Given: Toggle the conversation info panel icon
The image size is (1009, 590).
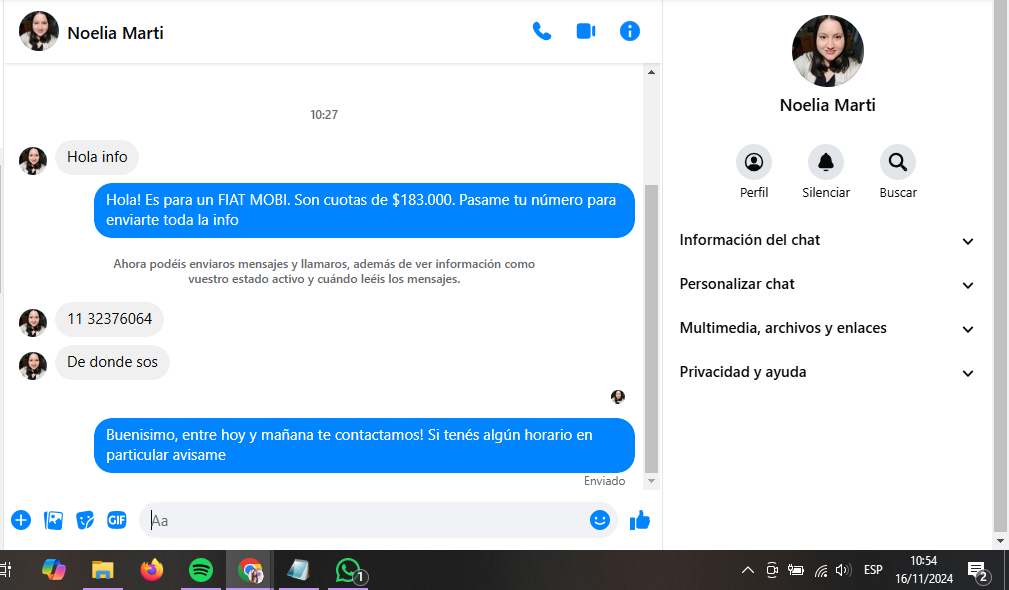Looking at the screenshot, I should pos(630,31).
